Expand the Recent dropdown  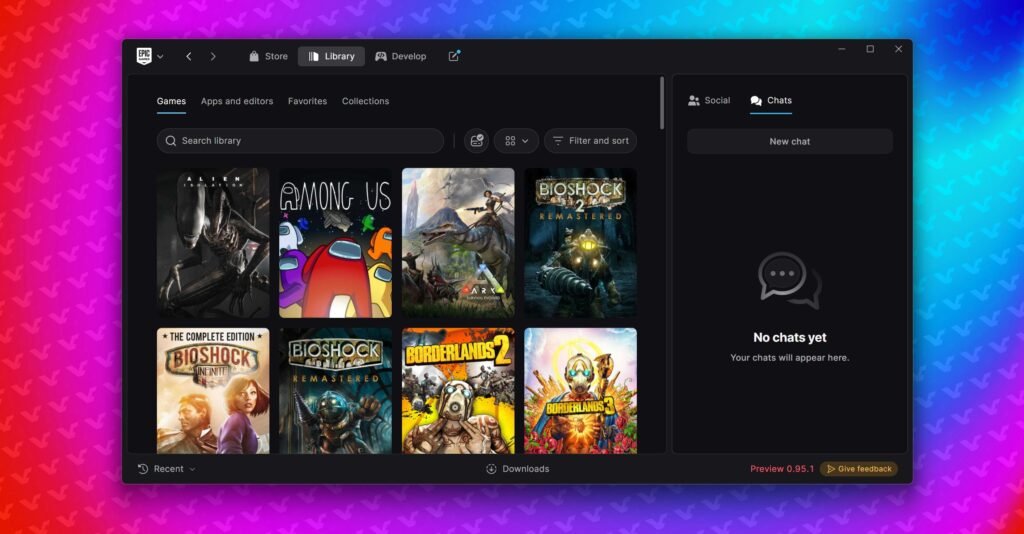pyautogui.click(x=167, y=469)
